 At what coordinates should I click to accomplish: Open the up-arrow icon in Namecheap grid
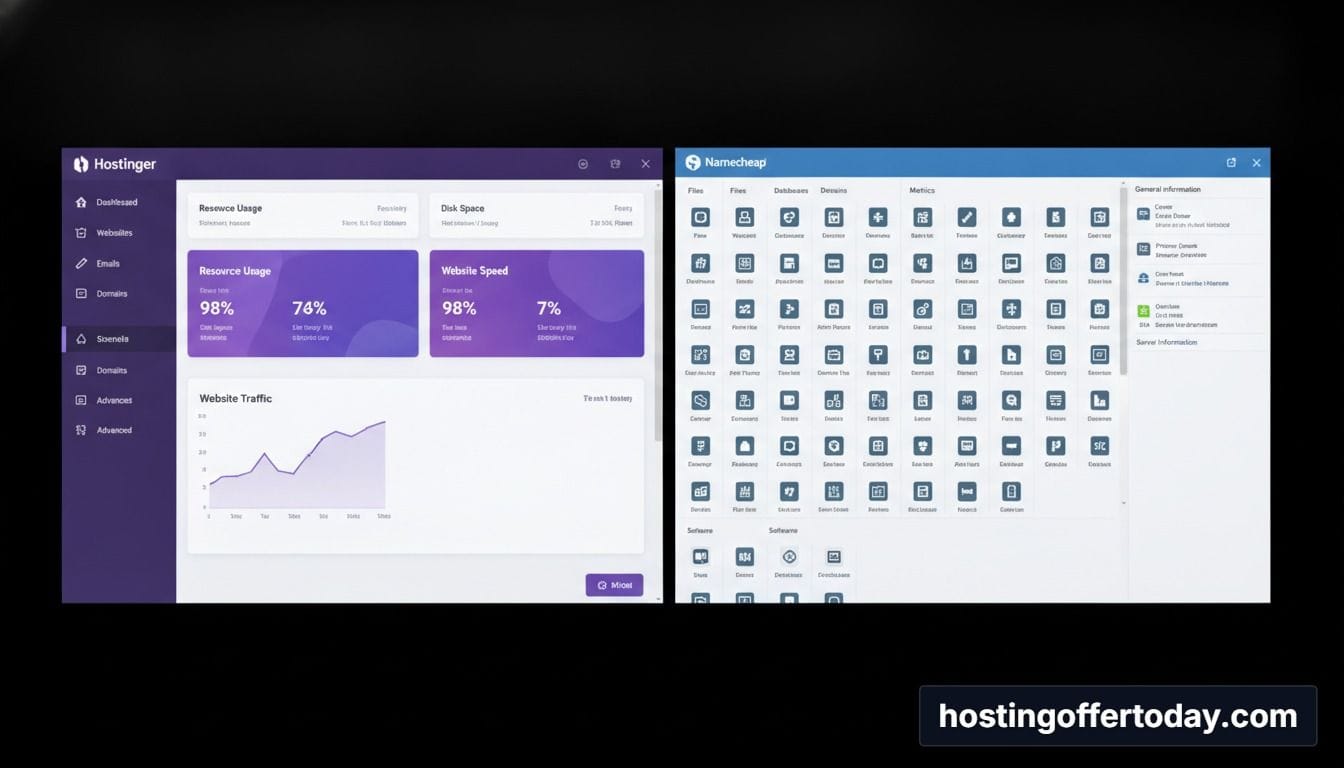click(967, 354)
